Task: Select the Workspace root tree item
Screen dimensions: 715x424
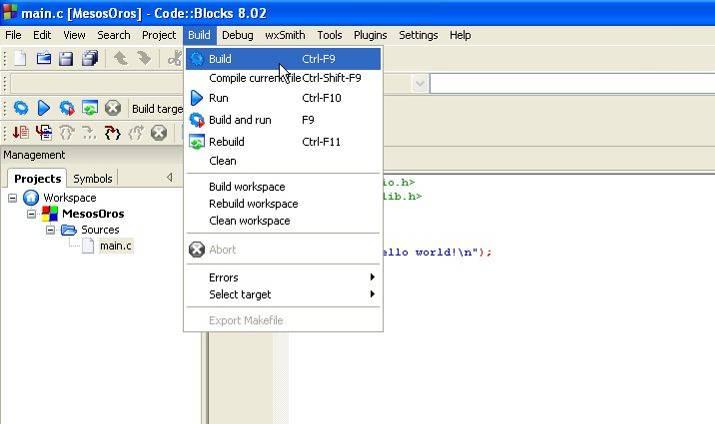Action: click(x=70, y=198)
